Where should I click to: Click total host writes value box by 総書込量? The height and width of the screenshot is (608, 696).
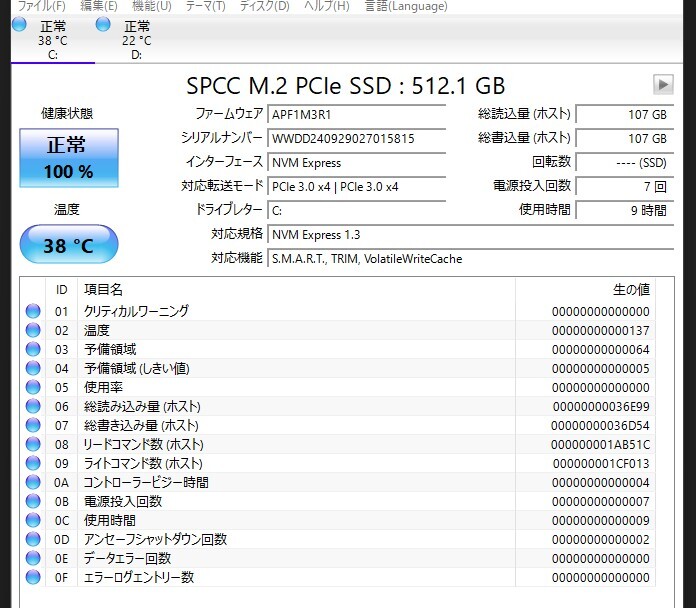pos(625,138)
